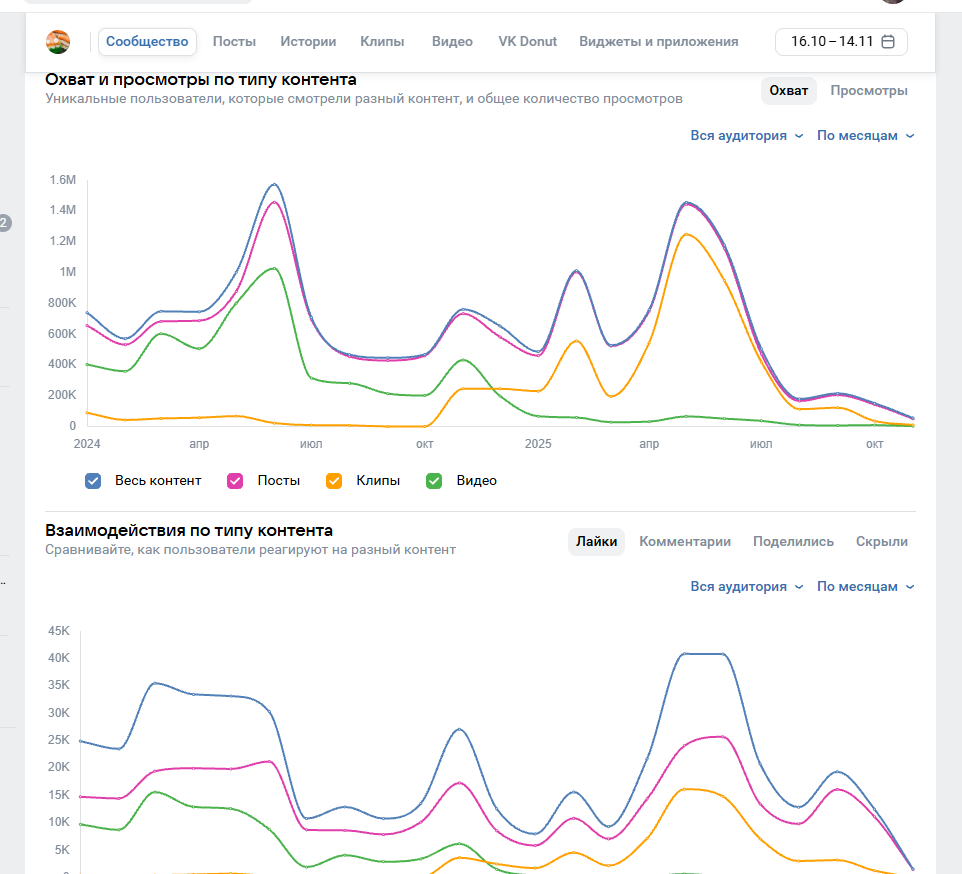Click the 16.10–14.11 date range field
Image resolution: width=962 pixels, height=874 pixels.
click(x=832, y=42)
